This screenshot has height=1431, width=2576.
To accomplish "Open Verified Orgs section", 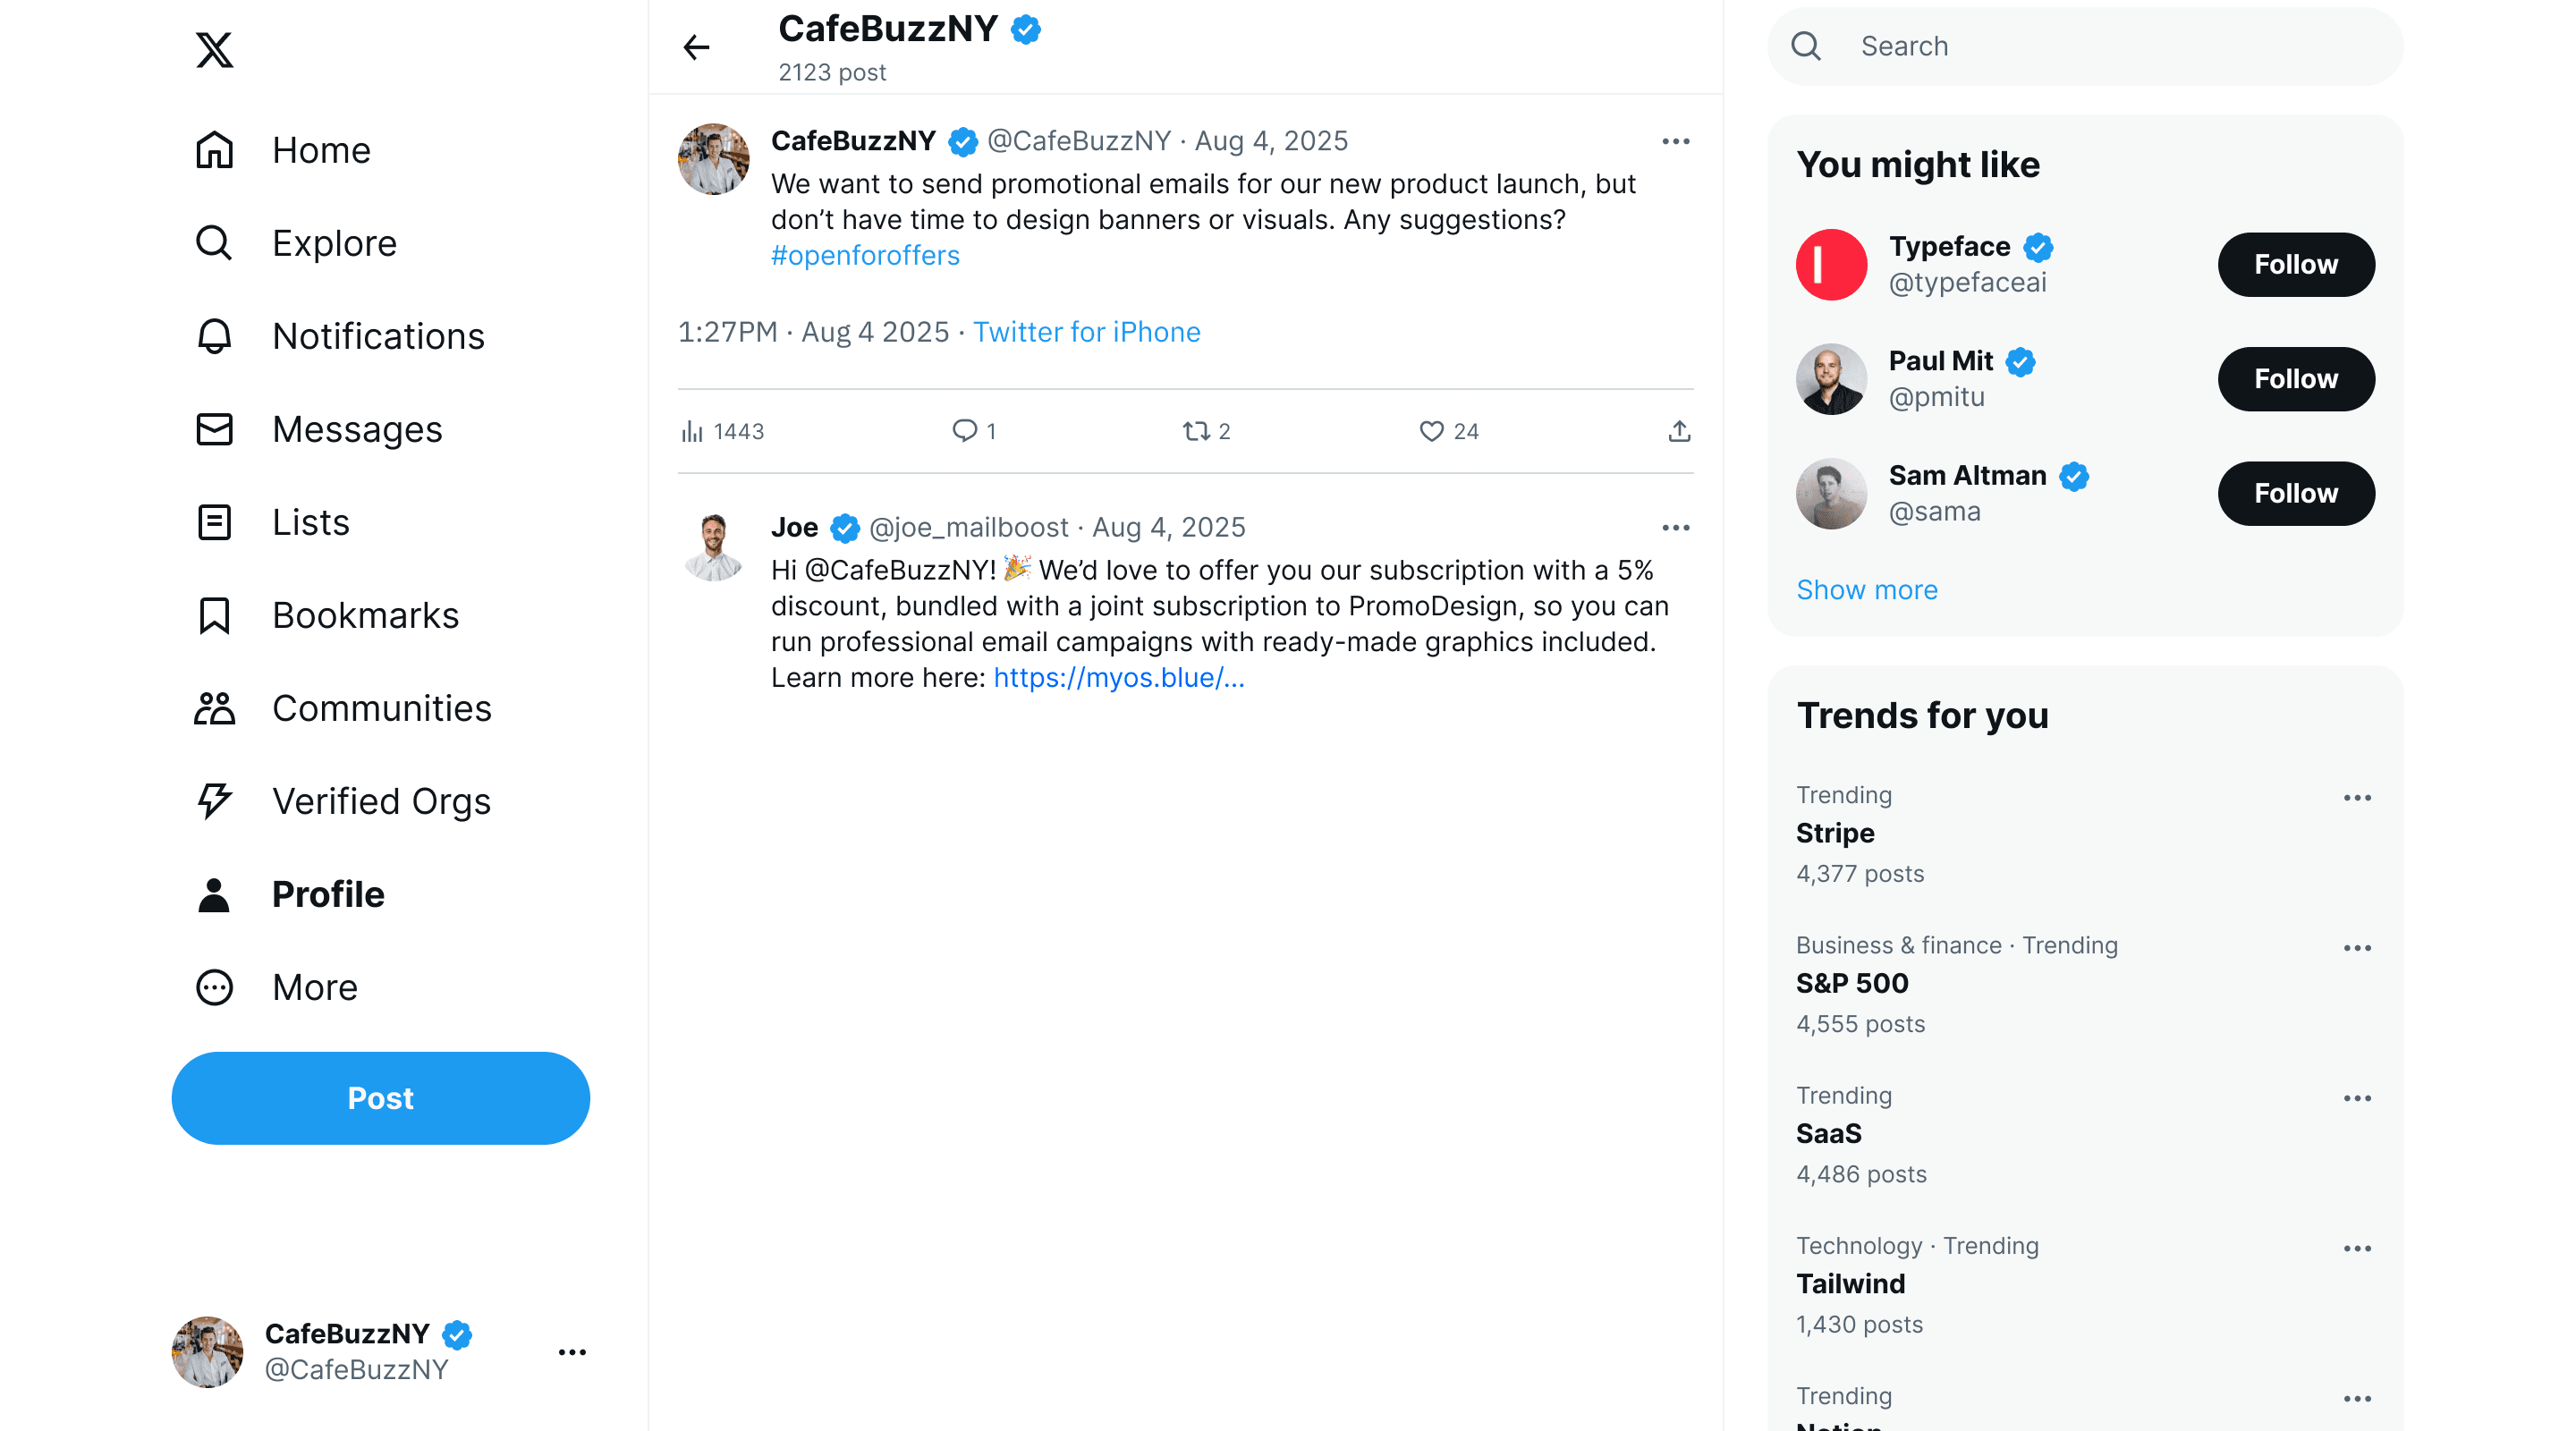I will pos(381,800).
